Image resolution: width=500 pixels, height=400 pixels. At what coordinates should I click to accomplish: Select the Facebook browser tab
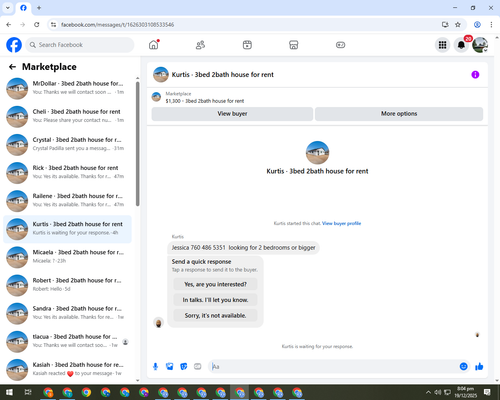coord(23,8)
